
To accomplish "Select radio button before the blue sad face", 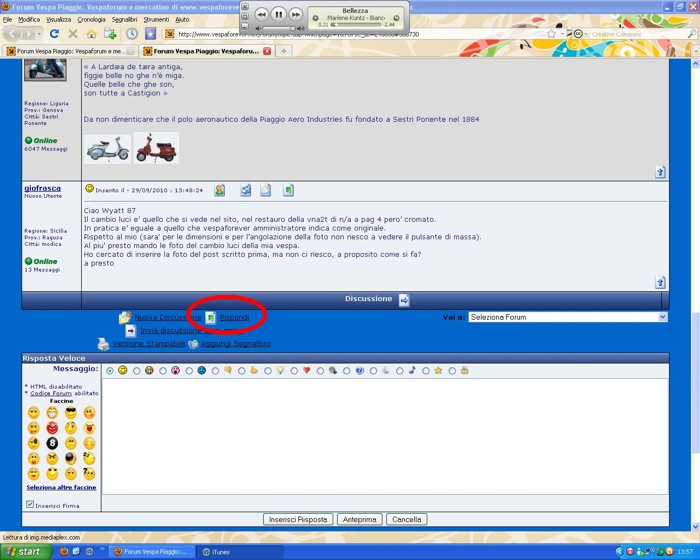I will tap(189, 371).
